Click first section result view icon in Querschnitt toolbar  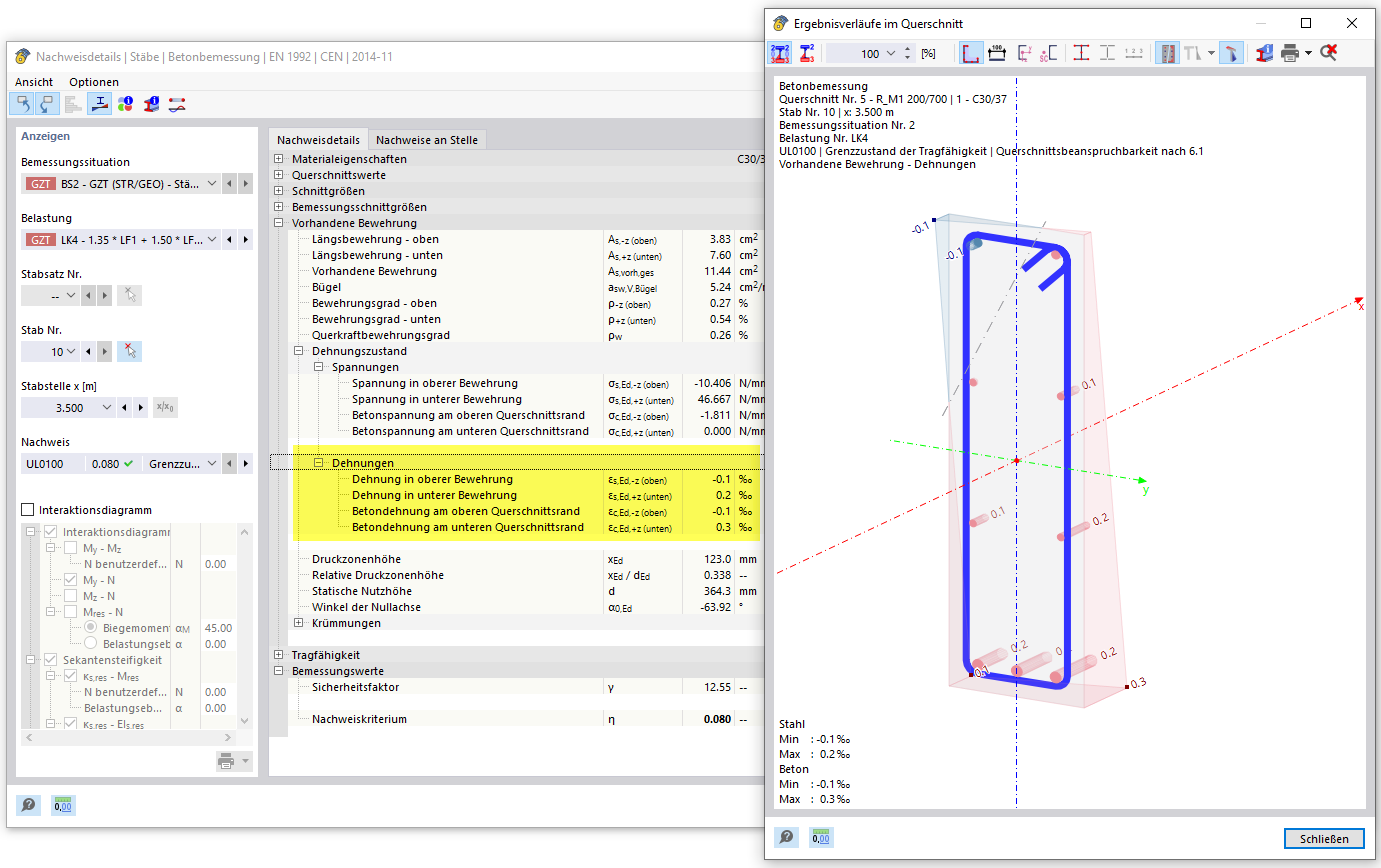coord(780,53)
